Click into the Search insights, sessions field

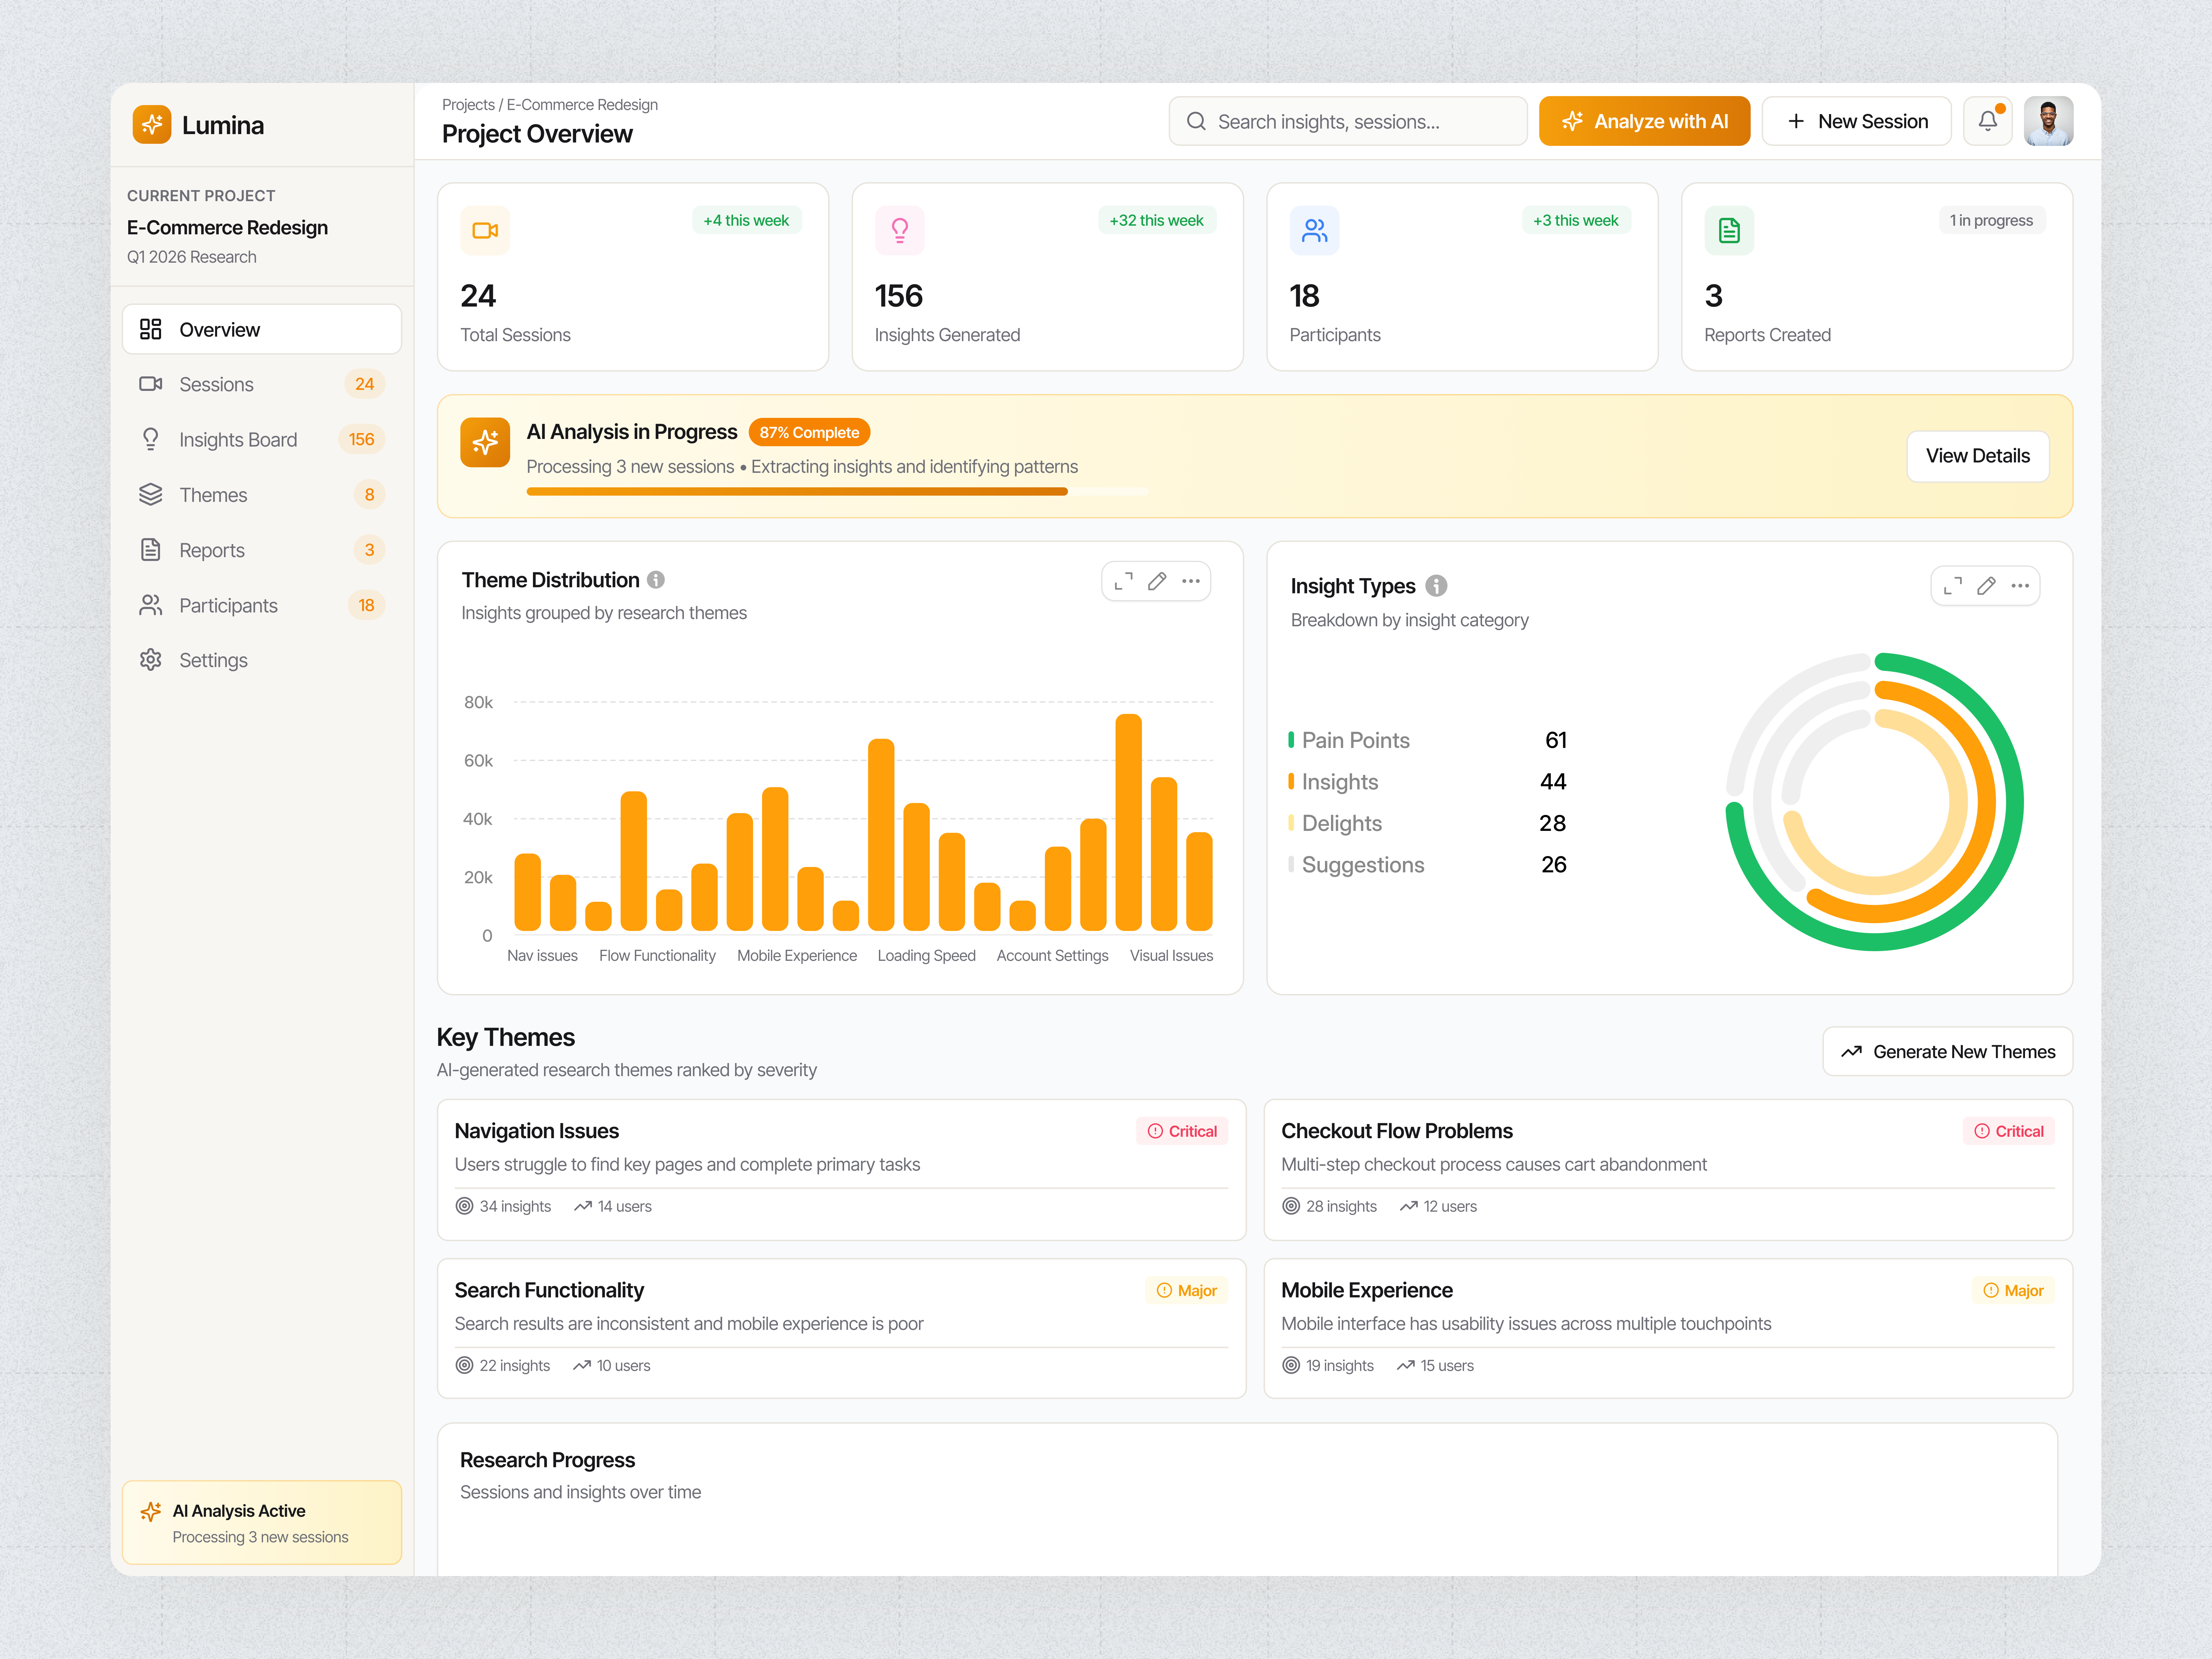point(1348,121)
